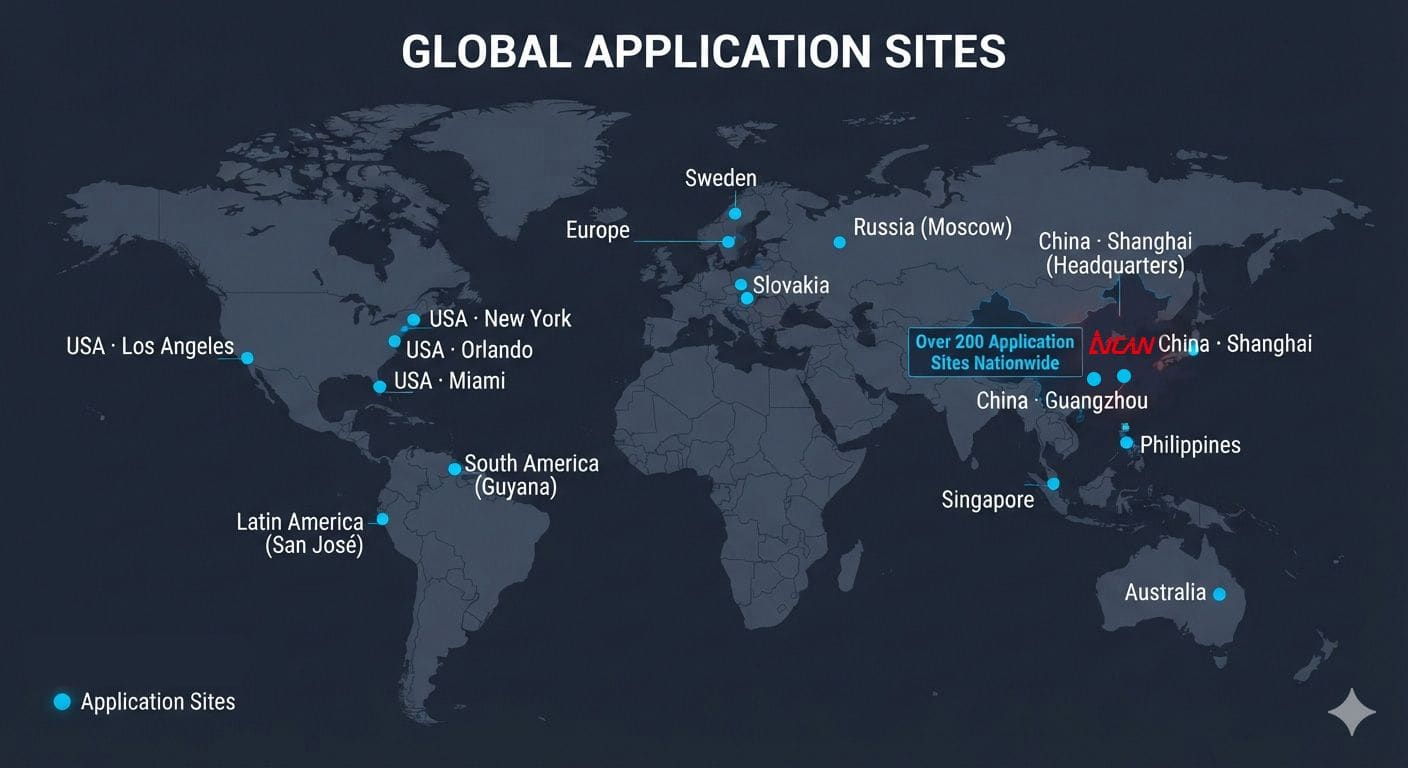Select the "Russia (Moscow)" label
The image size is (1408, 768).
933,227
